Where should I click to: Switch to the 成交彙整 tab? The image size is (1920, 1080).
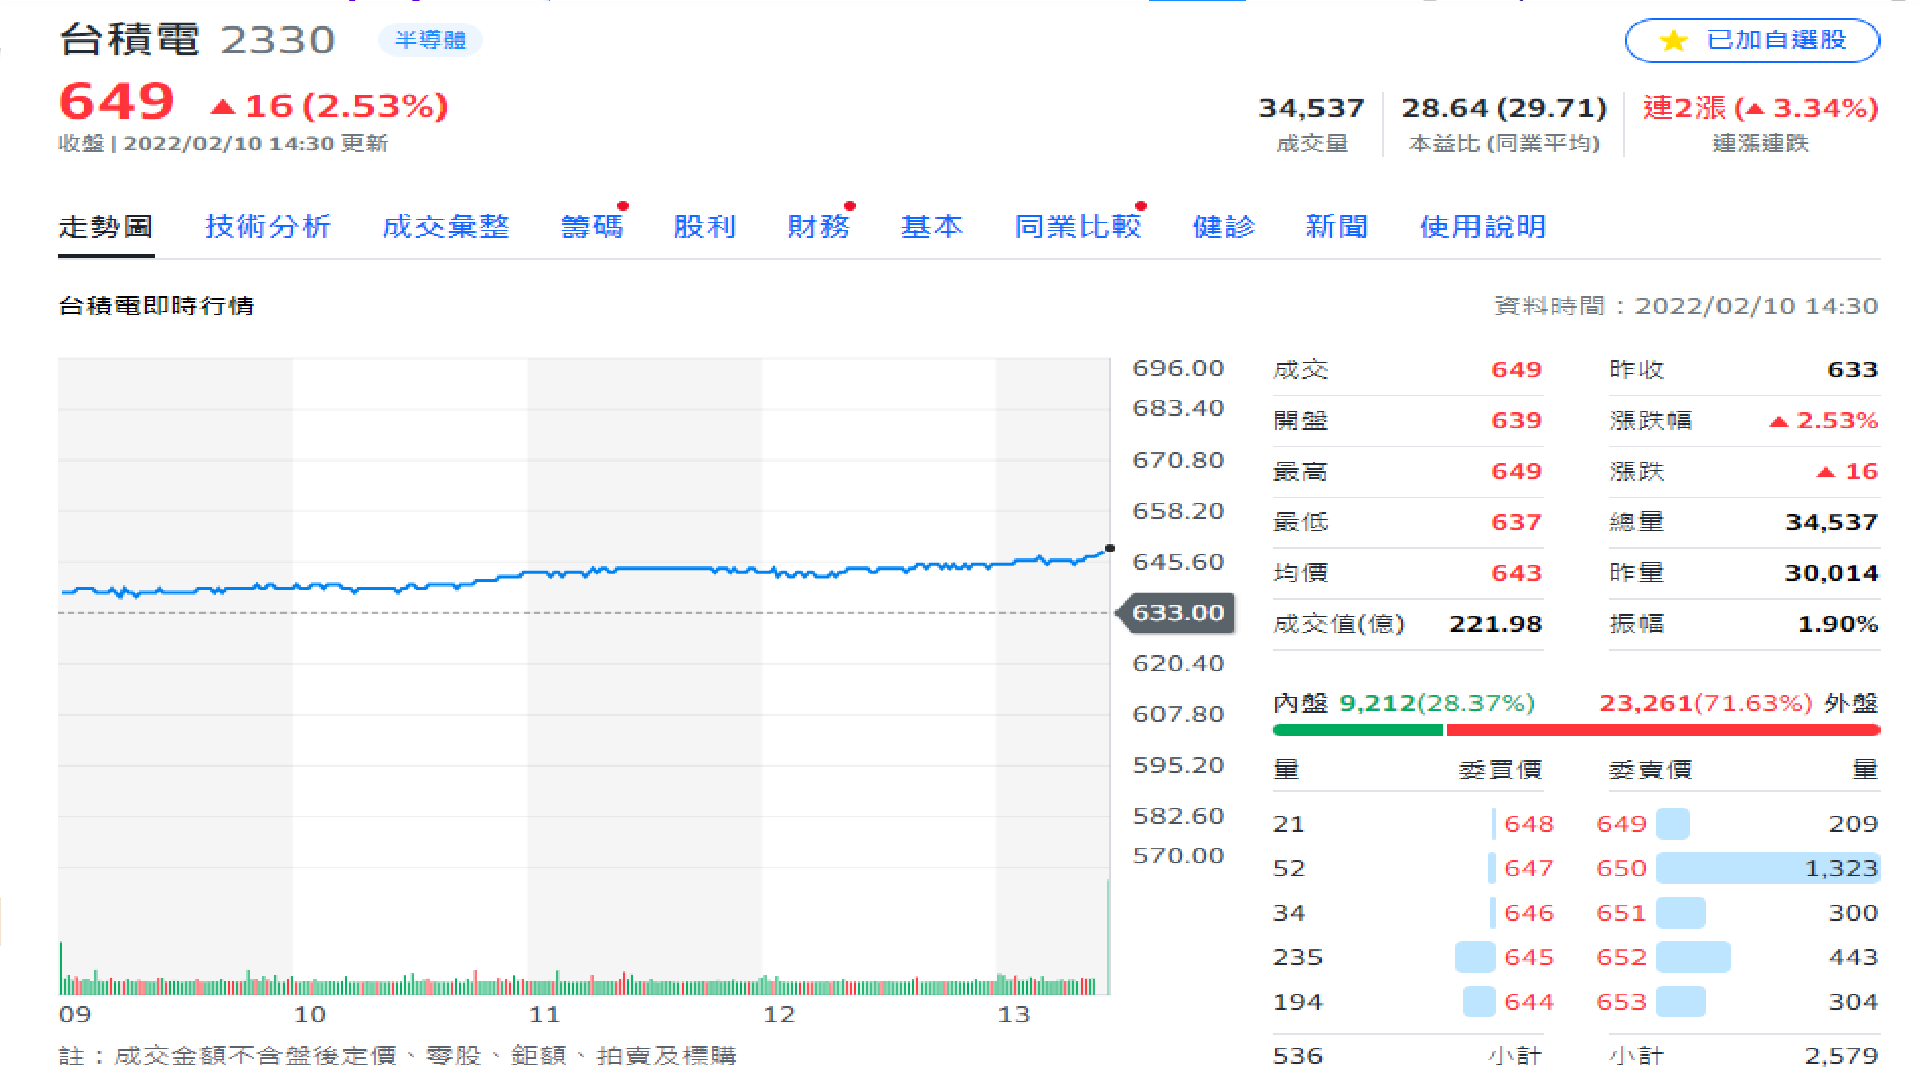(446, 227)
